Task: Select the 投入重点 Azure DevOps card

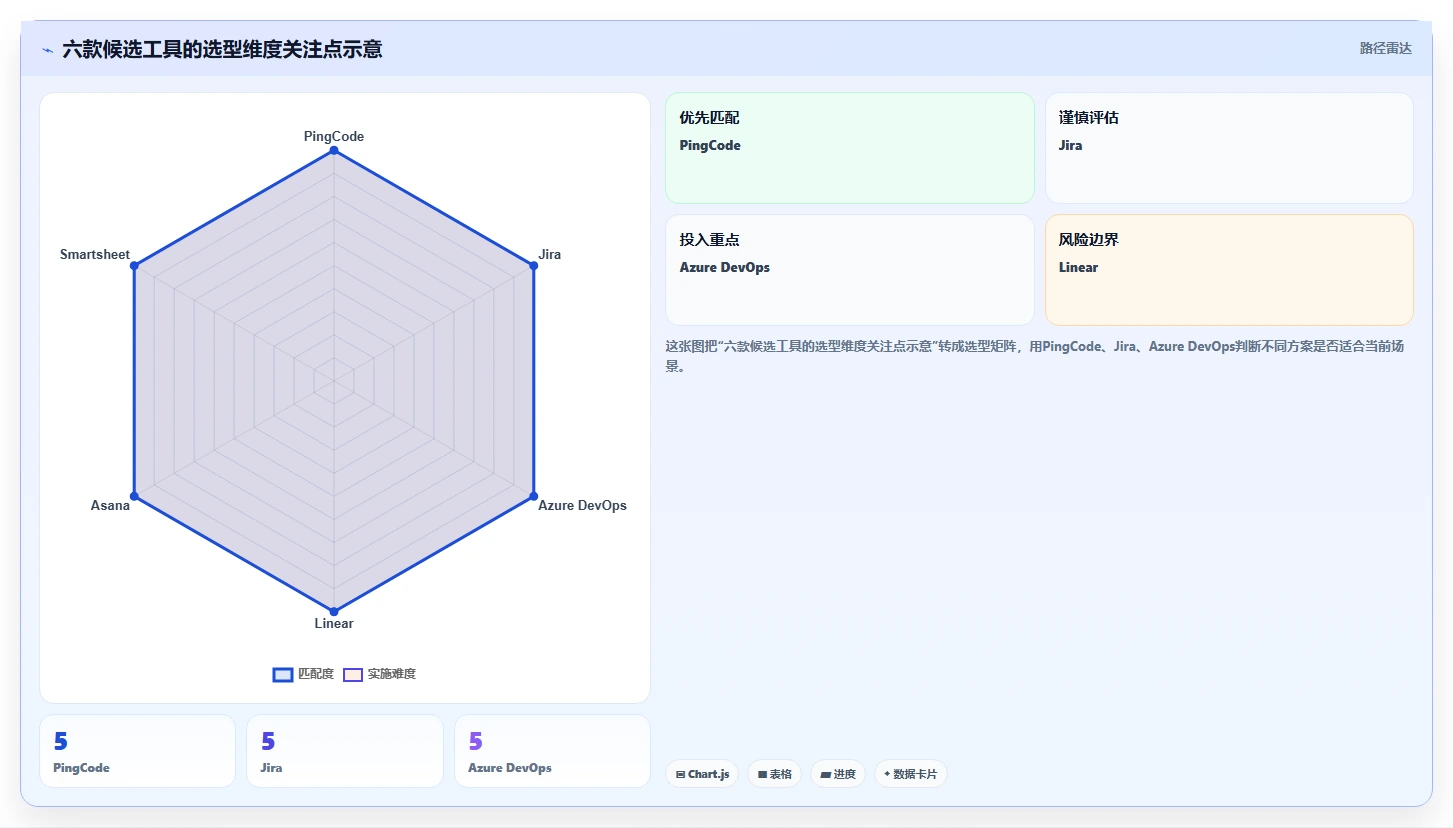Action: point(850,270)
